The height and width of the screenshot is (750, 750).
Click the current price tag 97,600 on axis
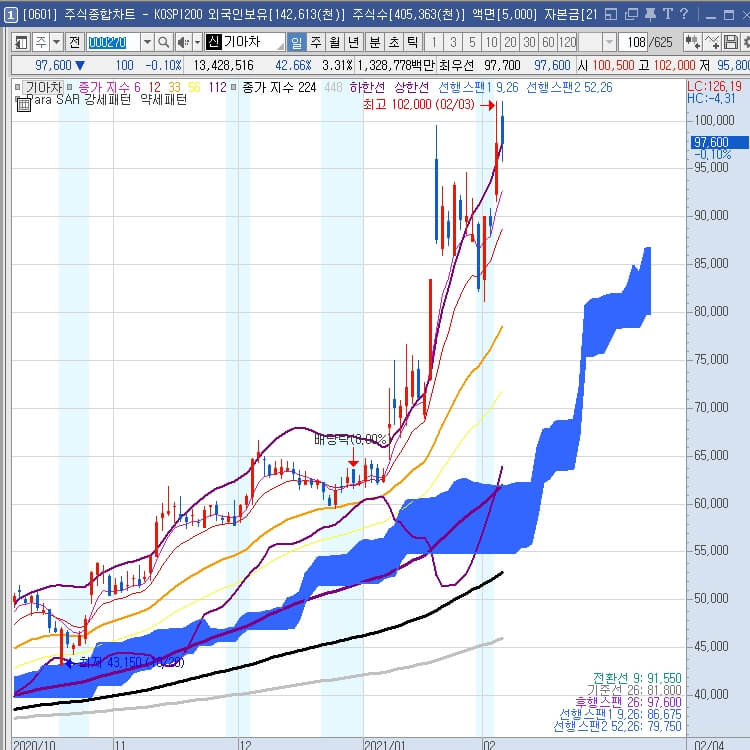[x=719, y=142]
